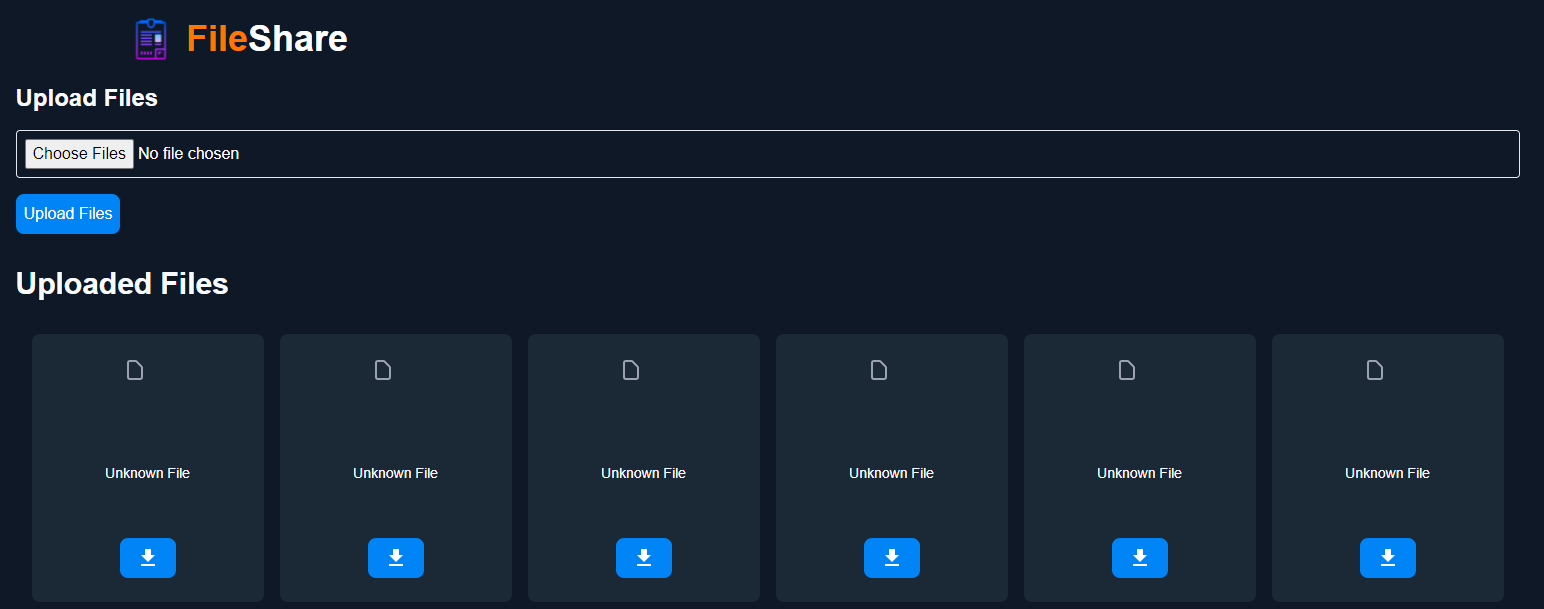Click the Upload Files section heading
Screen dimensions: 1544x609
pyautogui.click(x=86, y=97)
